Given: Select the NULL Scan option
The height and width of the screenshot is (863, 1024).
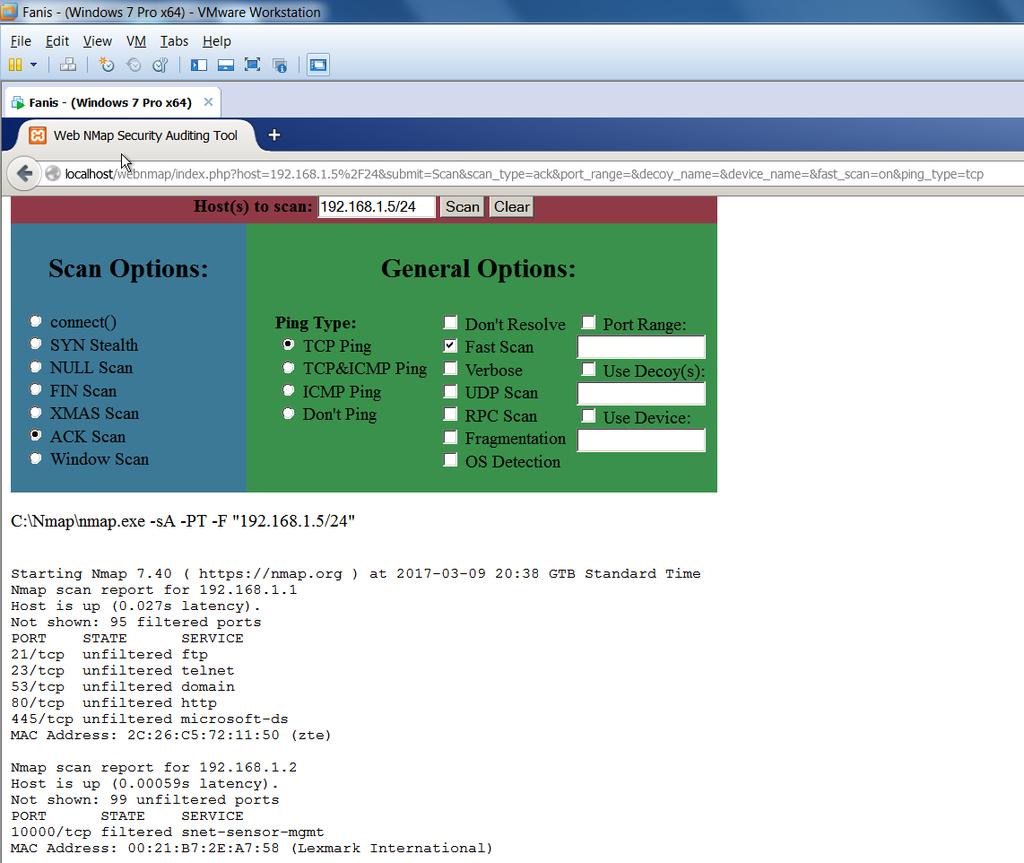Looking at the screenshot, I should tap(36, 366).
